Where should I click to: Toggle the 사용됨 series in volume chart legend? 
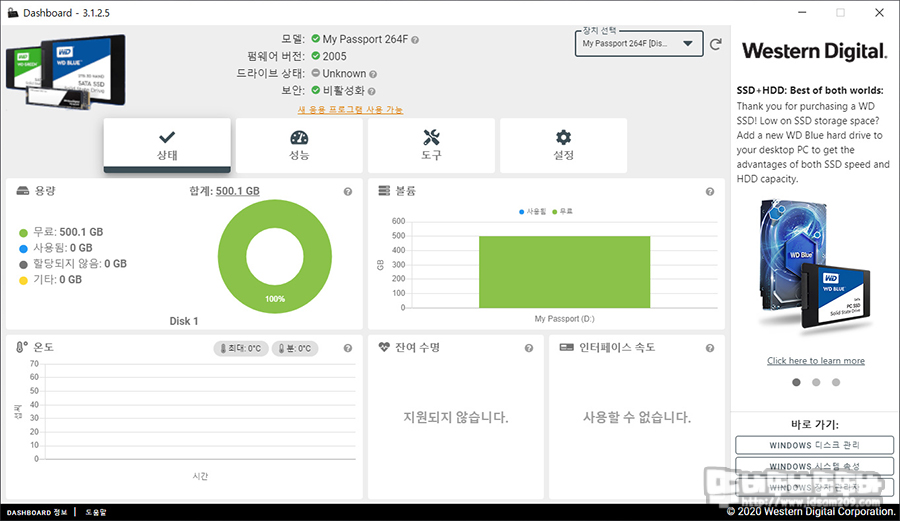coord(533,212)
